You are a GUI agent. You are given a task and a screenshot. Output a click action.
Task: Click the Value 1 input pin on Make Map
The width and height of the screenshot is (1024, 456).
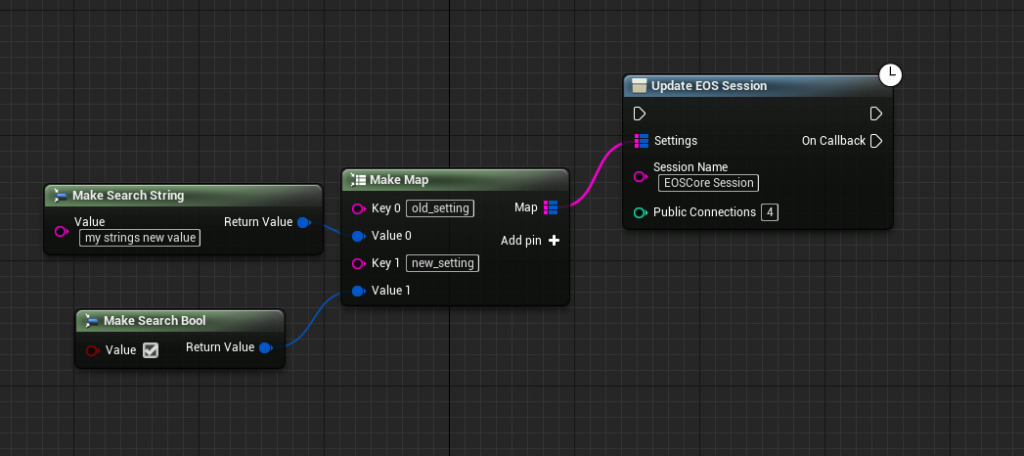[x=358, y=291]
